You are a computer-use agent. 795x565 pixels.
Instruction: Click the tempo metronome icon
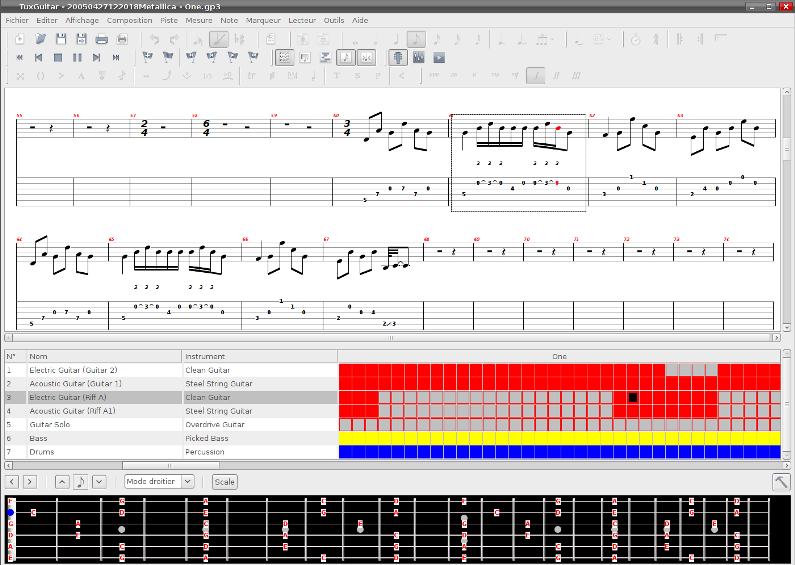click(x=636, y=39)
